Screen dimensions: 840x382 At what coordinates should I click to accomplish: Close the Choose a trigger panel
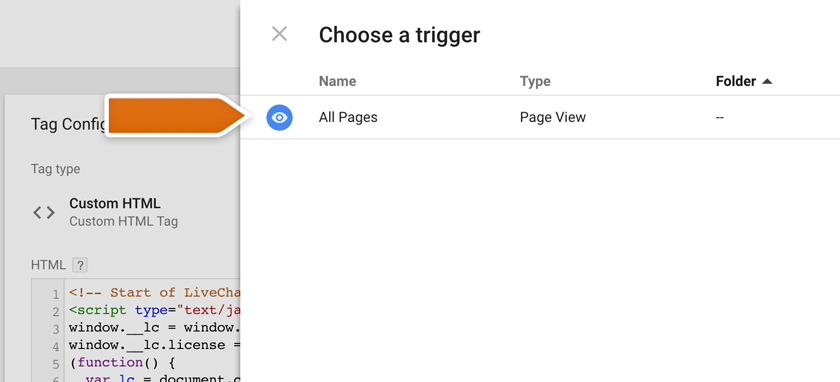pyautogui.click(x=279, y=34)
